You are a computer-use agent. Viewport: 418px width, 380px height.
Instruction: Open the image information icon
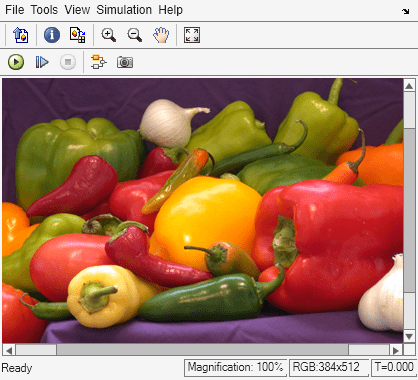click(52, 35)
